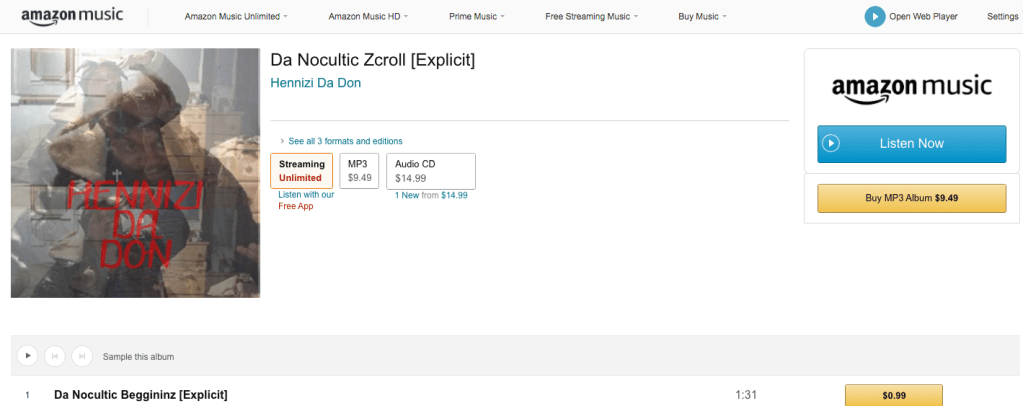Click Buy MP3 Album $9.49 button
Viewport: 1023px width, 406px height.
pyautogui.click(x=911, y=198)
